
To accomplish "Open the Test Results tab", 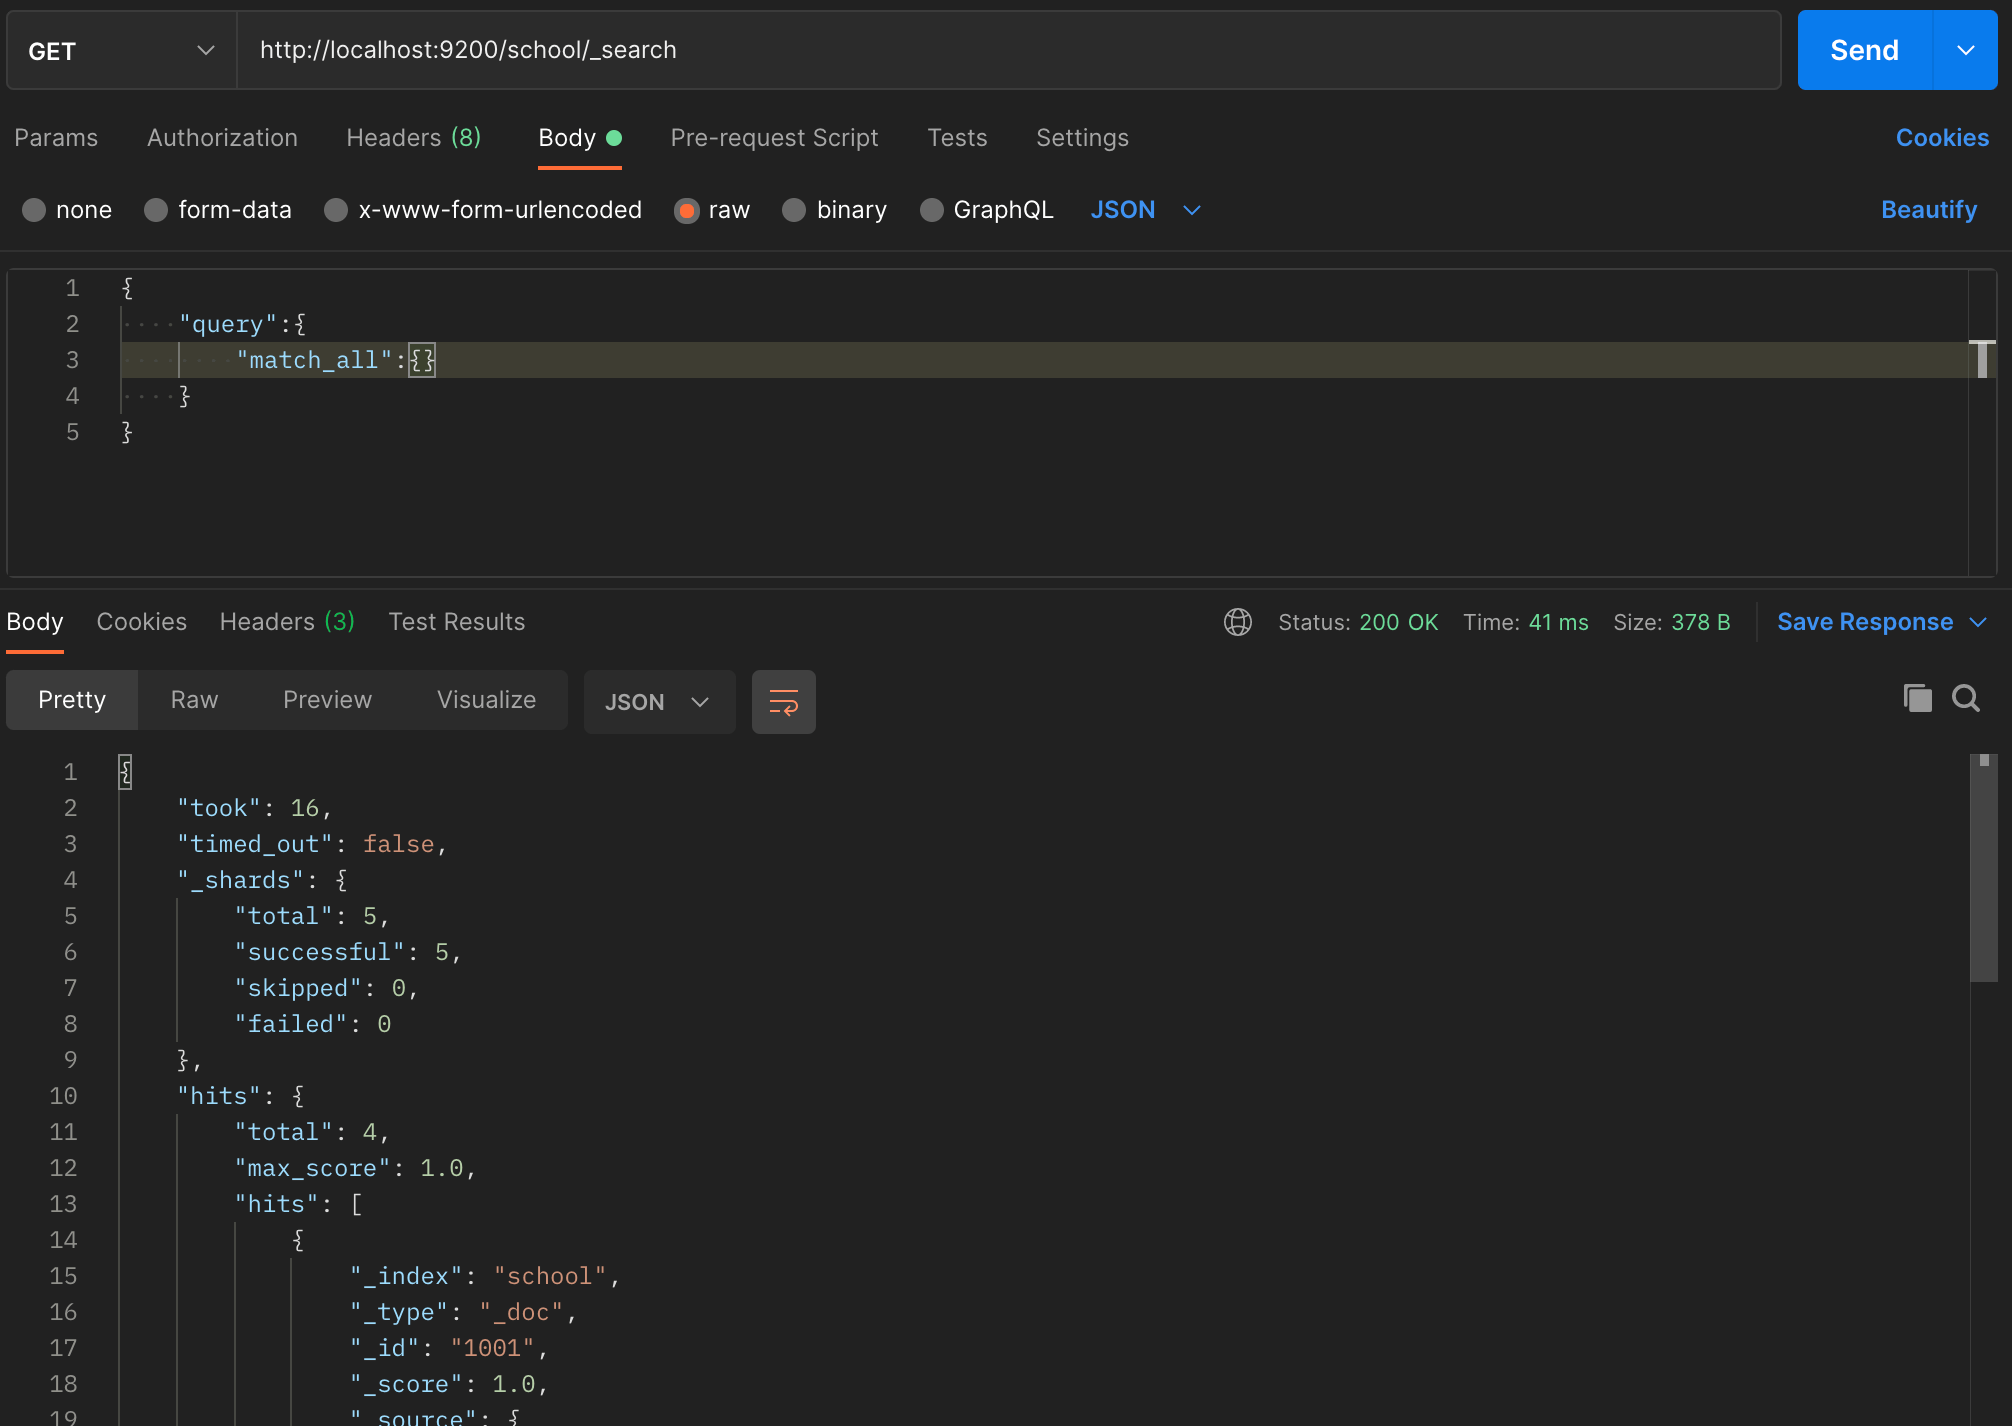I will pos(457,622).
